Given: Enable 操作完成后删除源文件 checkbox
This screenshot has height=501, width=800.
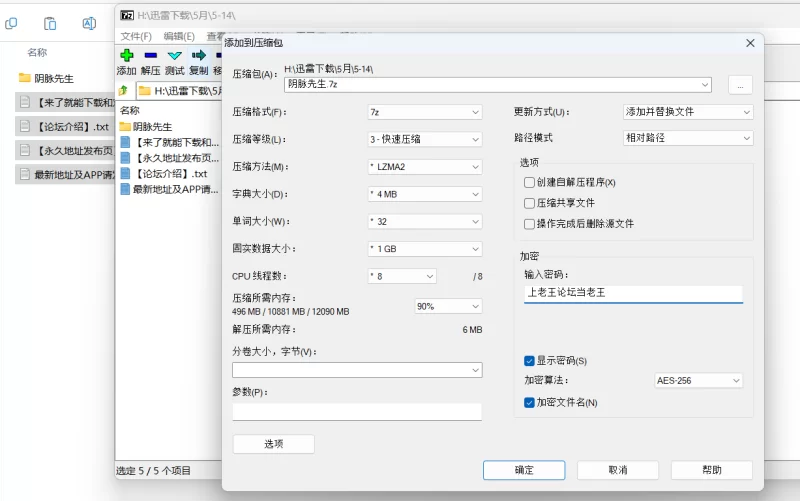Looking at the screenshot, I should click(529, 224).
